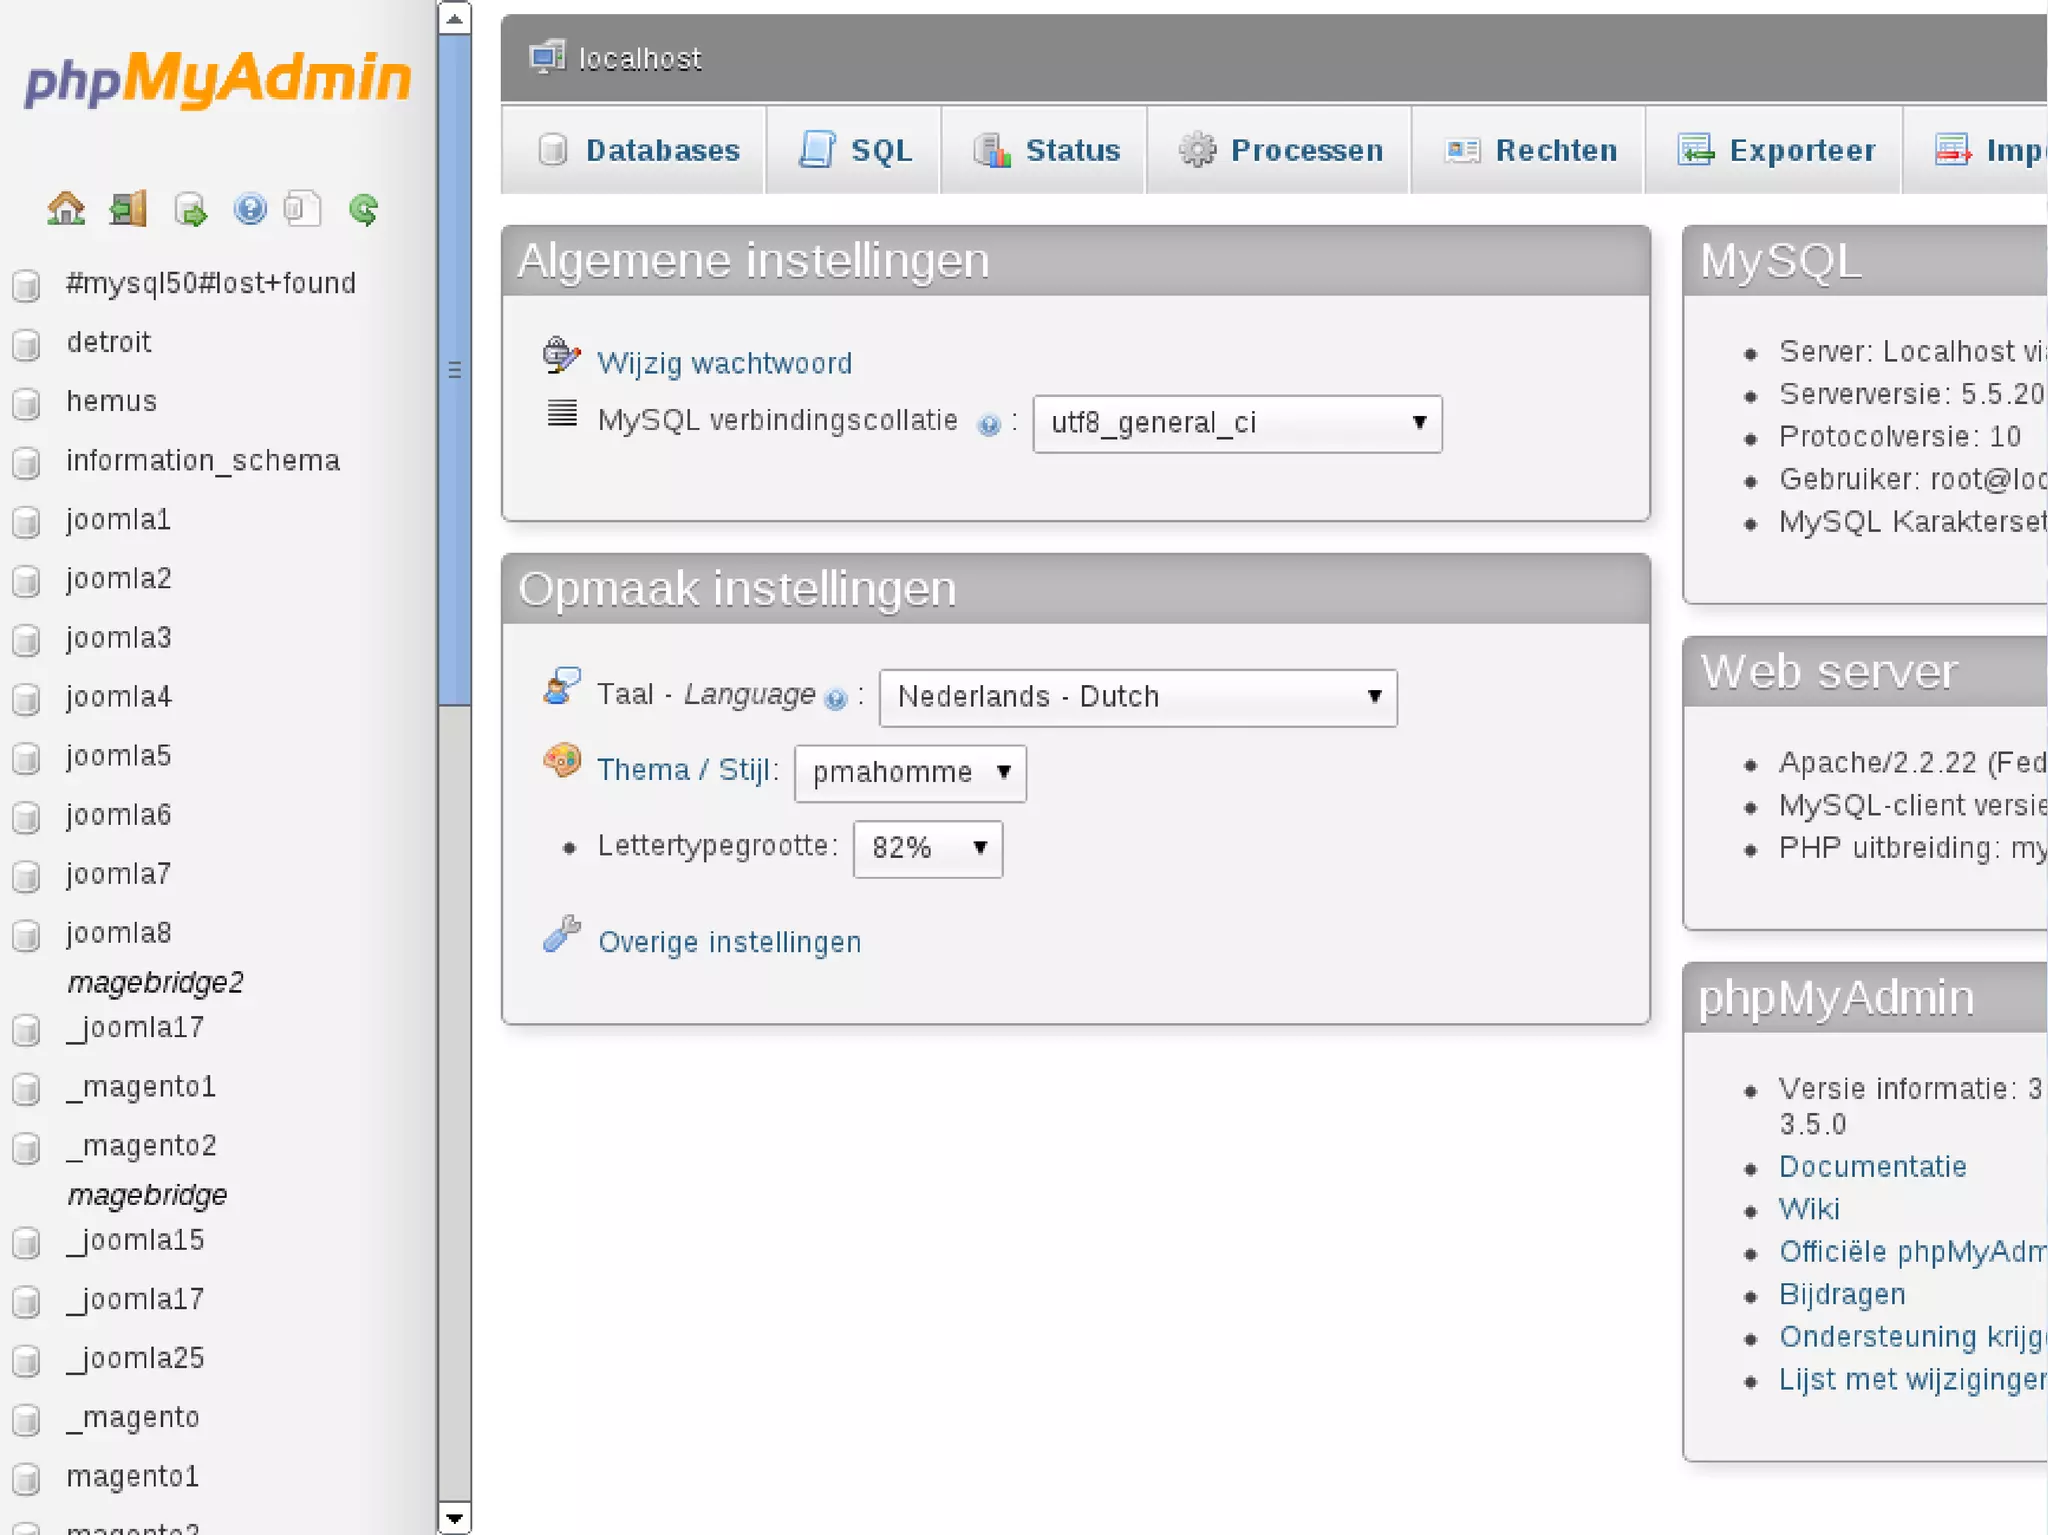Select the _magento2 database
The image size is (2048, 1535).
click(141, 1146)
